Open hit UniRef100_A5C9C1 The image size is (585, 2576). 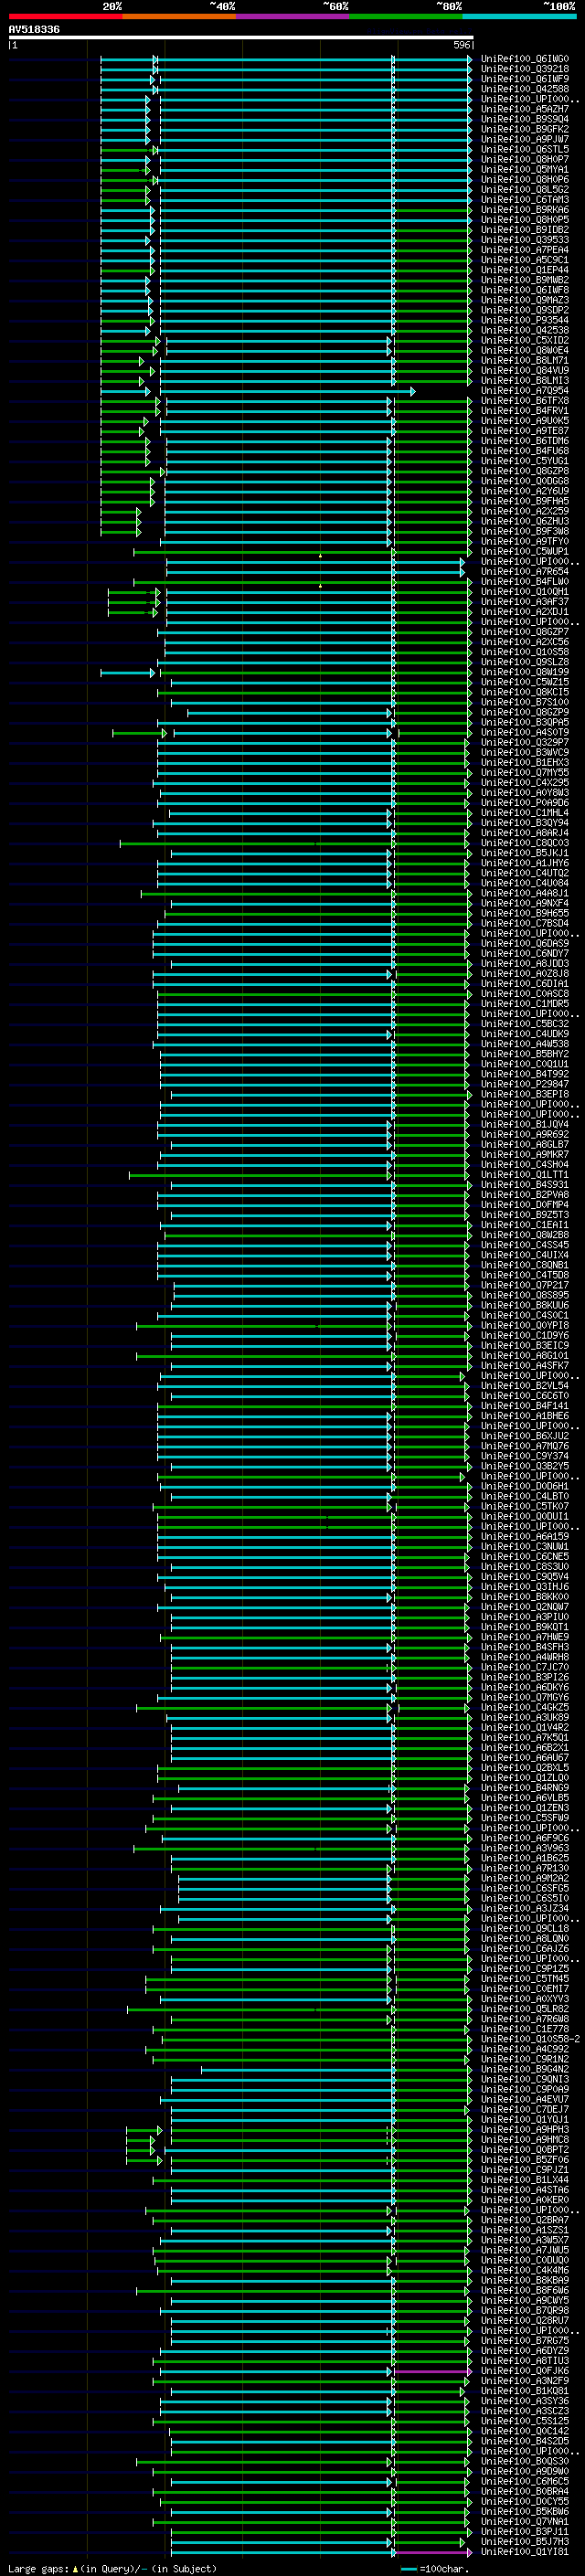click(x=525, y=260)
